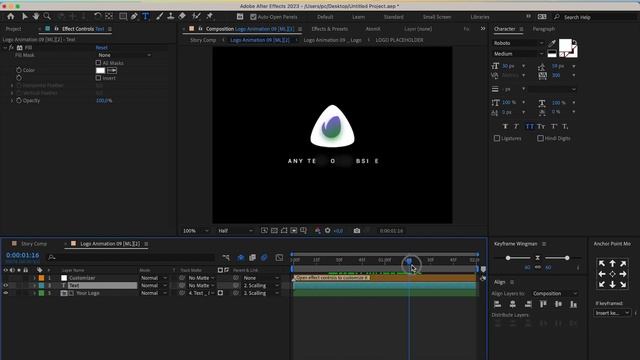The width and height of the screenshot is (640, 360).
Task: Toggle the All Caps TT button
Action: [529, 127]
